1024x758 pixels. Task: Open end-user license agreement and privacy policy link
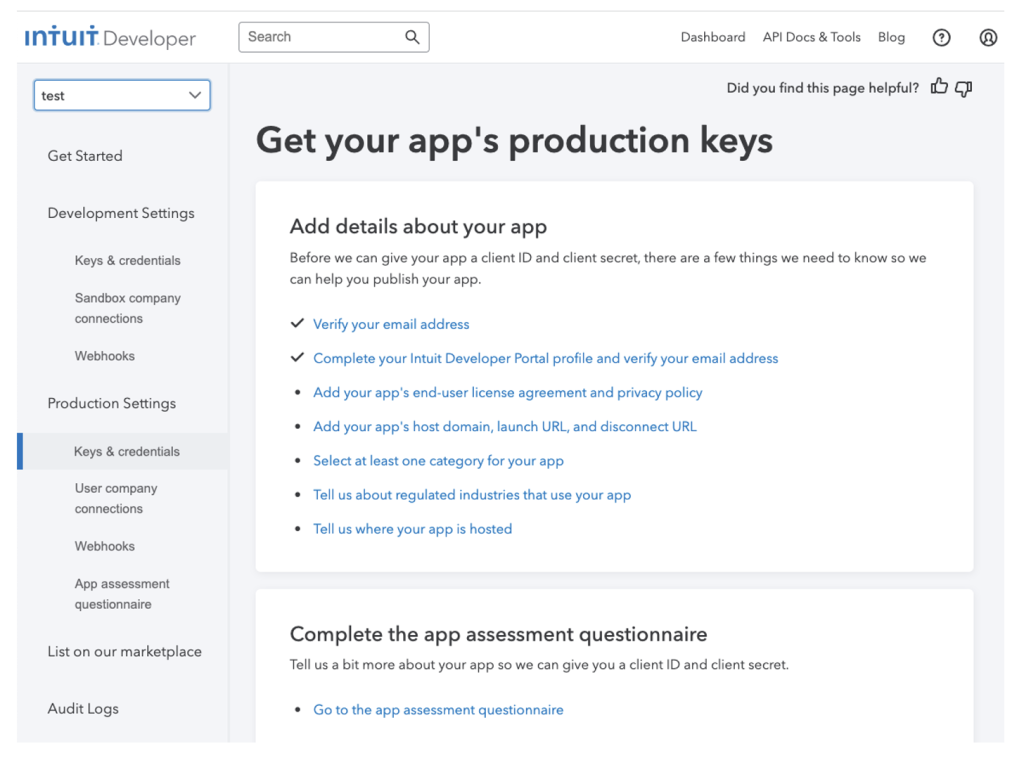(508, 392)
